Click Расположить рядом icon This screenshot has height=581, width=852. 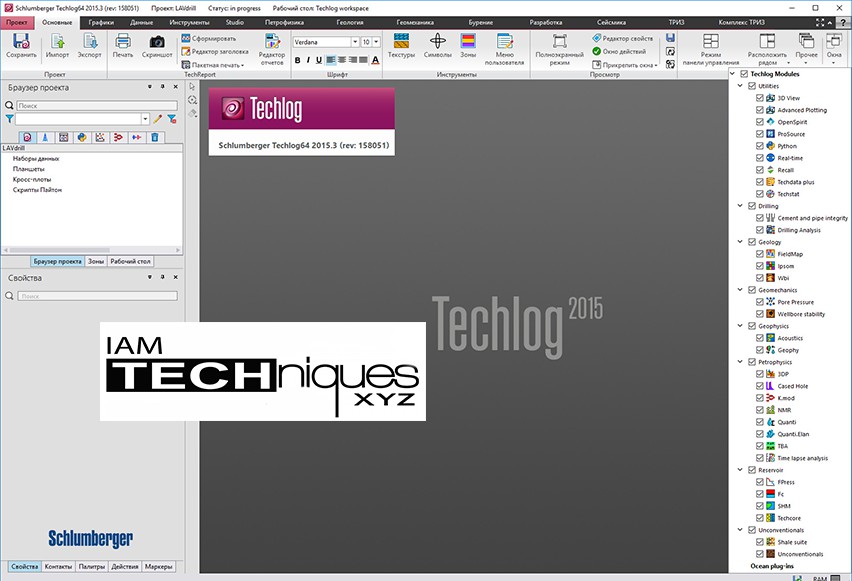[767, 41]
